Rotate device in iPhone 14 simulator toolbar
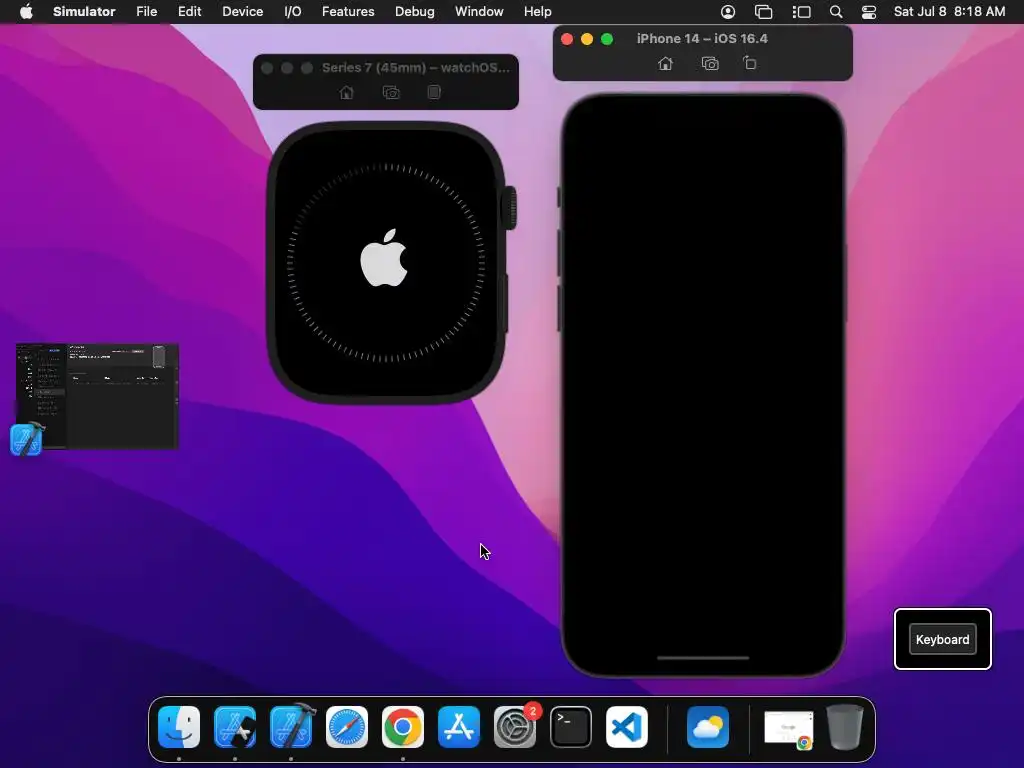 [x=750, y=63]
